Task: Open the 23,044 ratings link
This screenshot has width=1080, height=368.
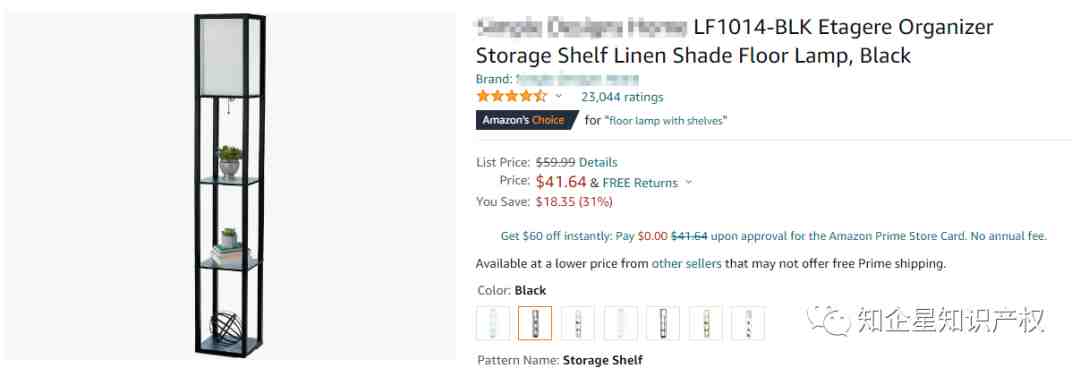Action: [622, 97]
